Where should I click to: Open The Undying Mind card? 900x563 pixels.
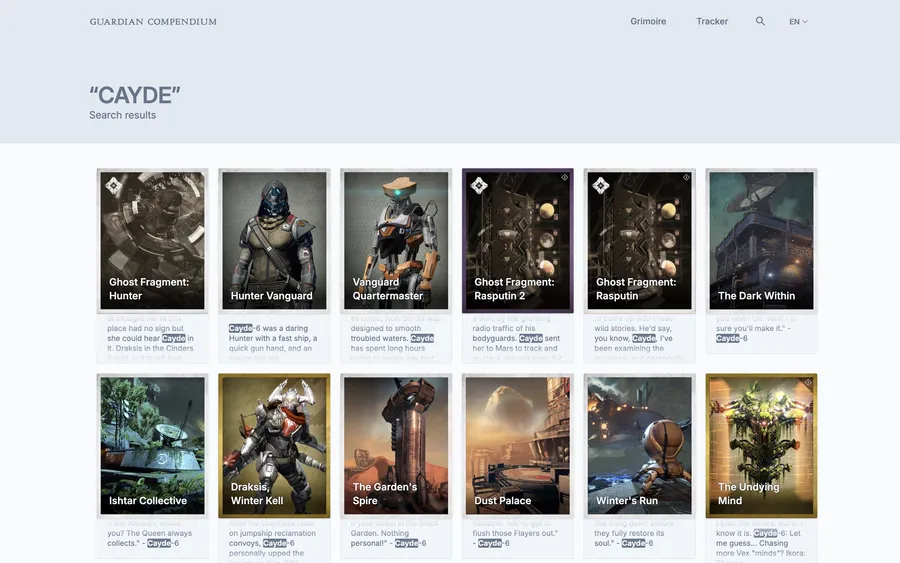[761, 445]
